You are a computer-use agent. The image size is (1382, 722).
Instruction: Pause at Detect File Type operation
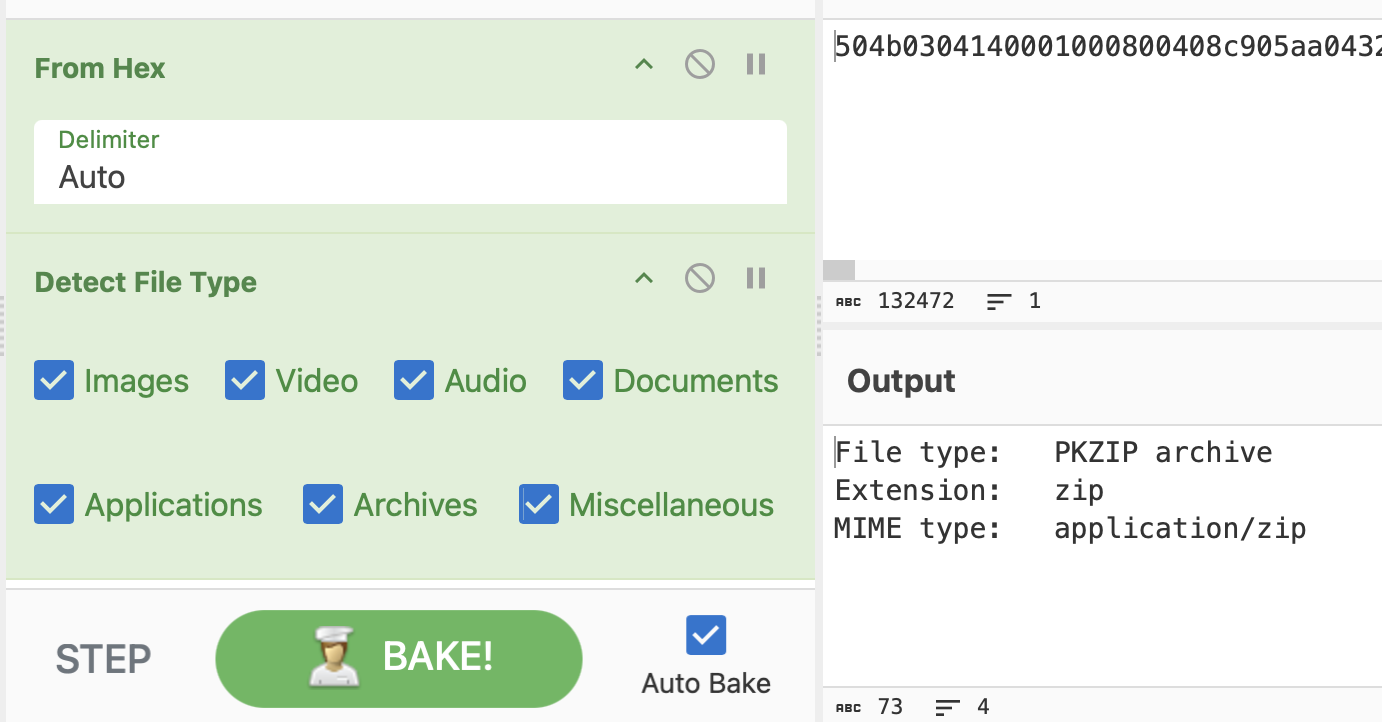(x=756, y=278)
